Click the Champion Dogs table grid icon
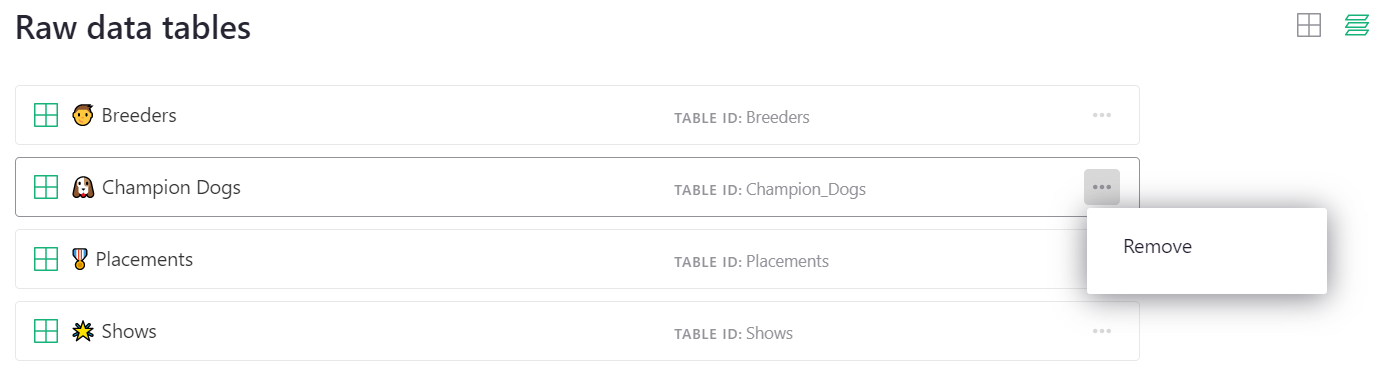 click(x=46, y=187)
